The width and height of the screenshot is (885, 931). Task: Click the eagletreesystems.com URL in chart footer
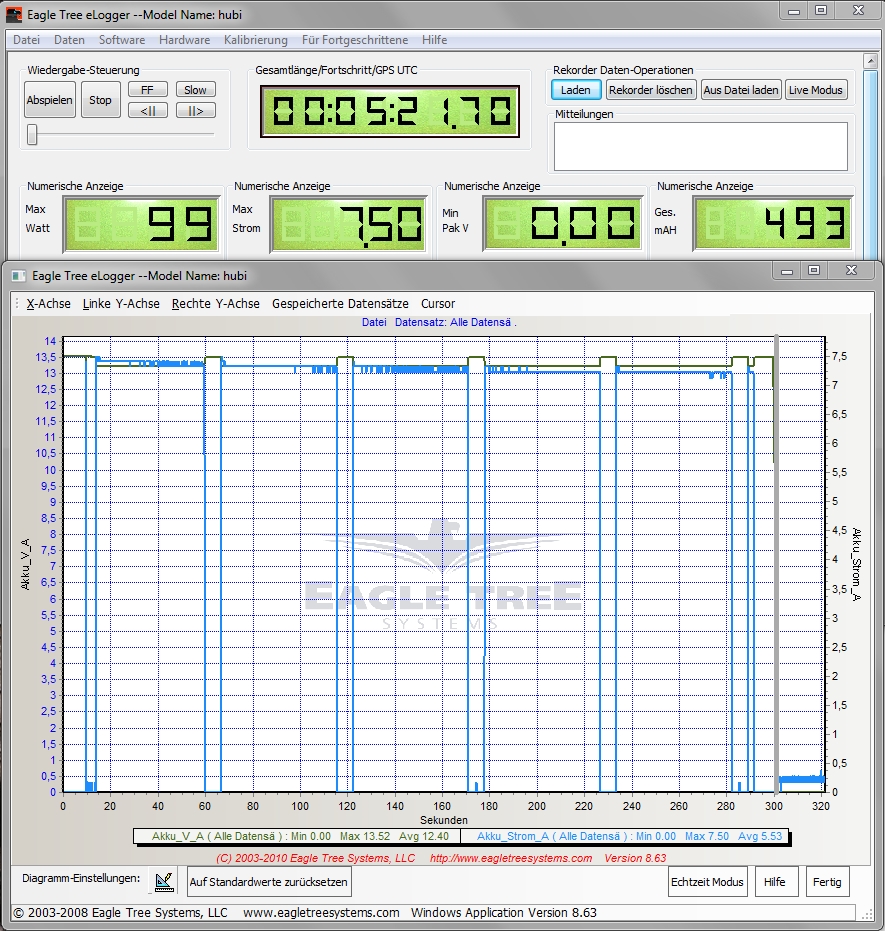(510, 858)
